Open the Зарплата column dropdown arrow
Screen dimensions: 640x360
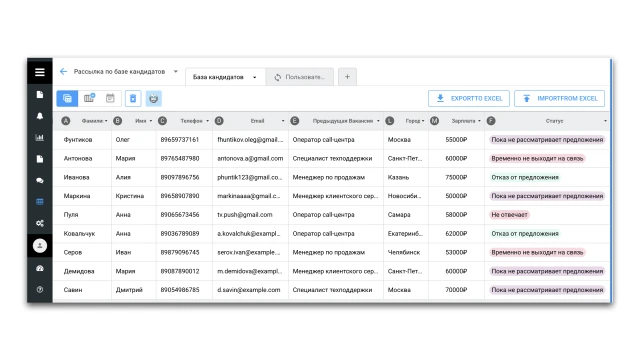pyautogui.click(x=479, y=121)
